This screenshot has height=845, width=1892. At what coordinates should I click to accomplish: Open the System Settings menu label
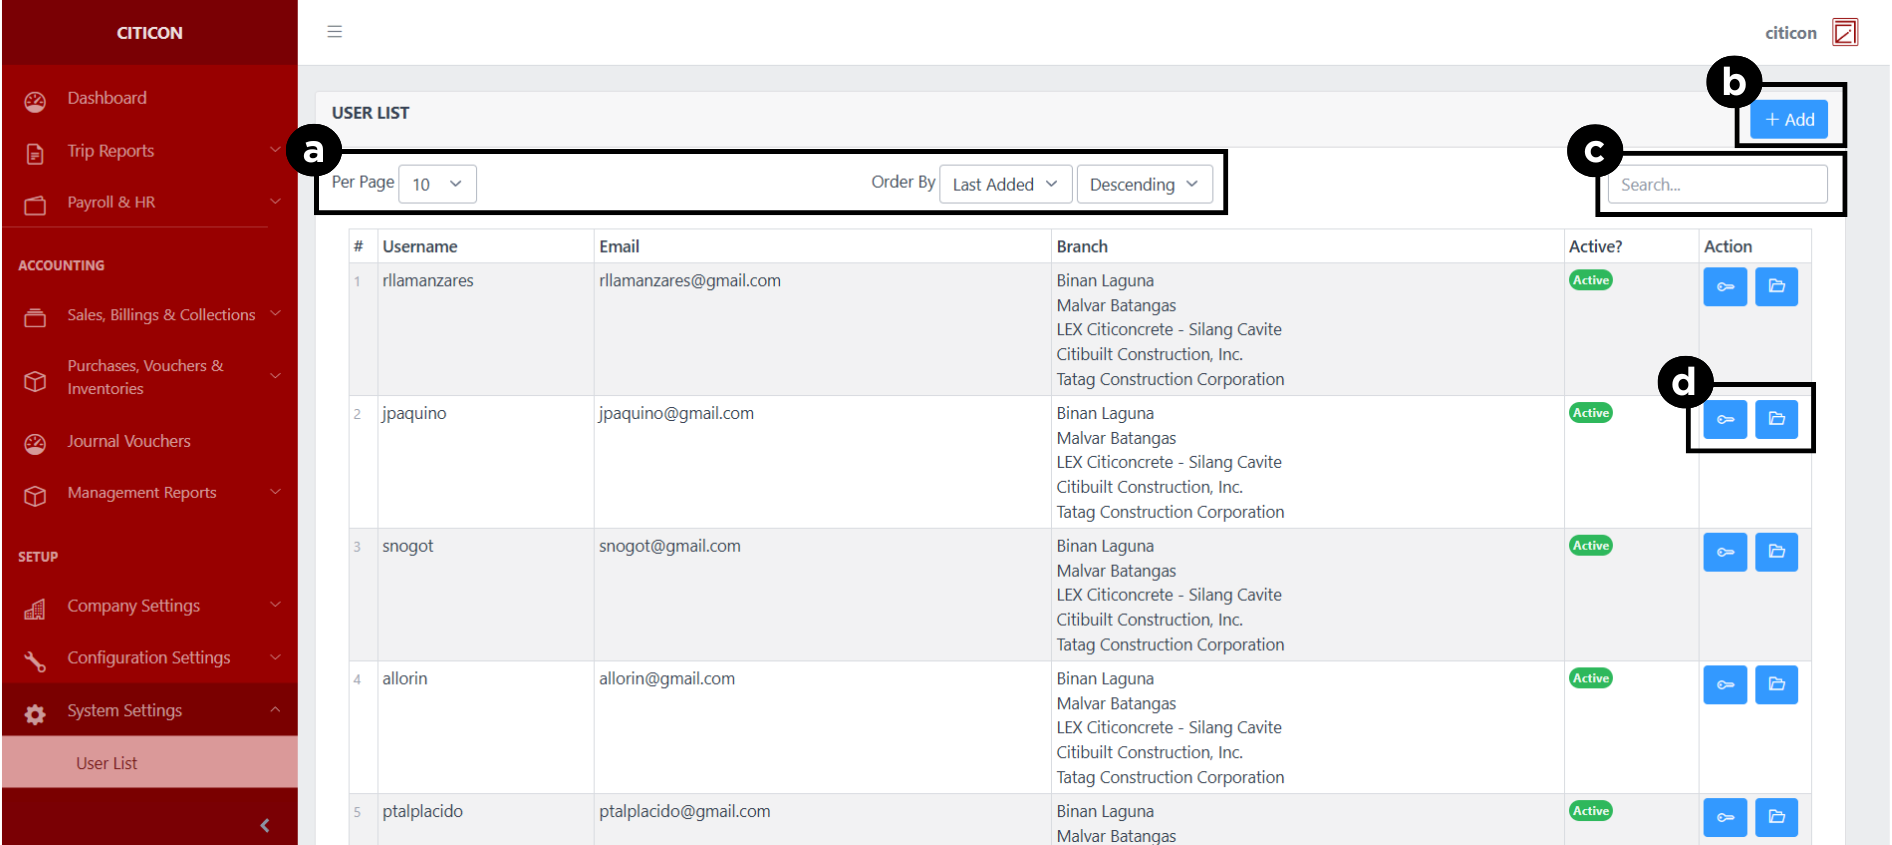tap(125, 711)
